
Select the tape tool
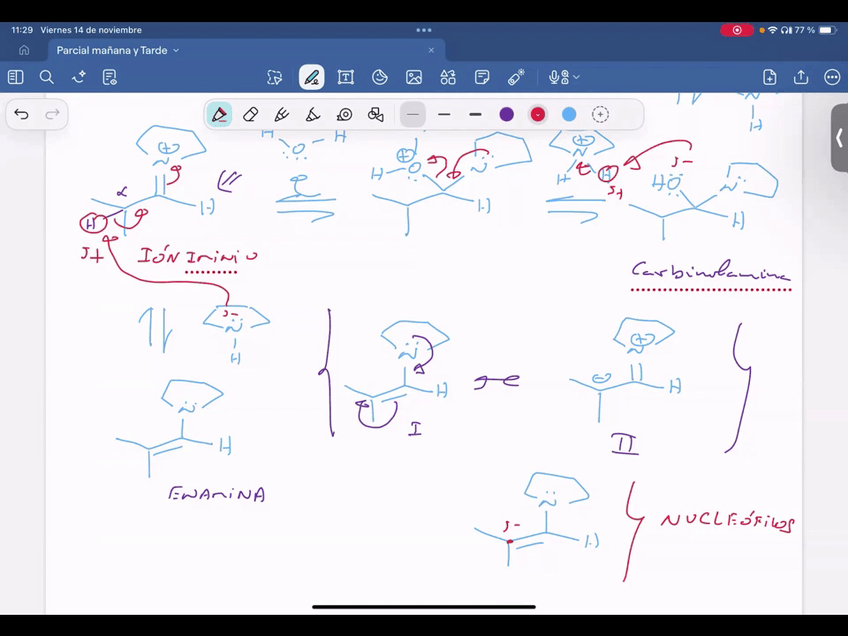[x=344, y=115]
